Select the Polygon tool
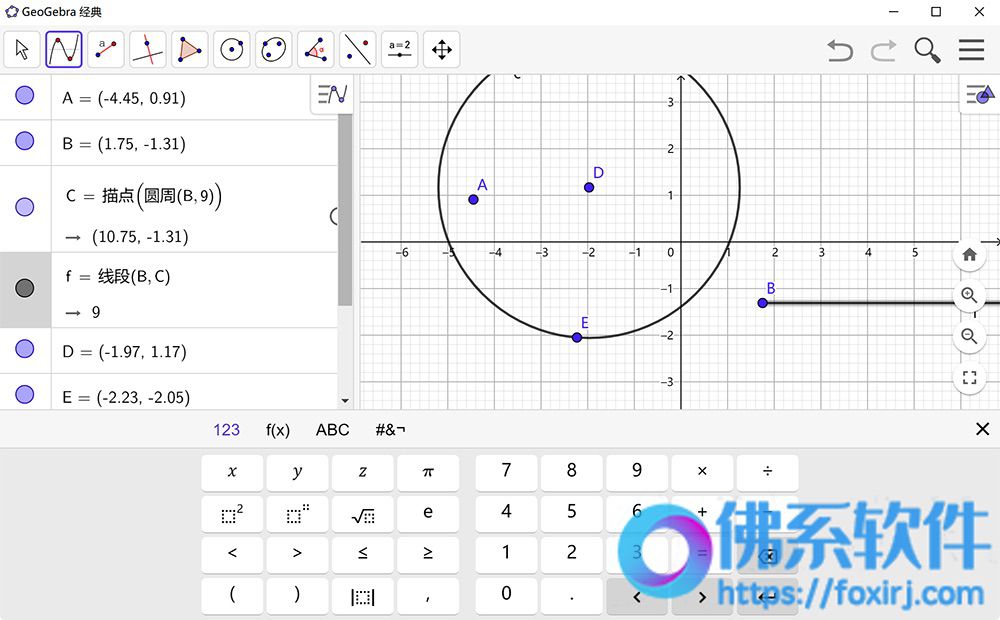The image size is (1000, 620). coord(189,49)
